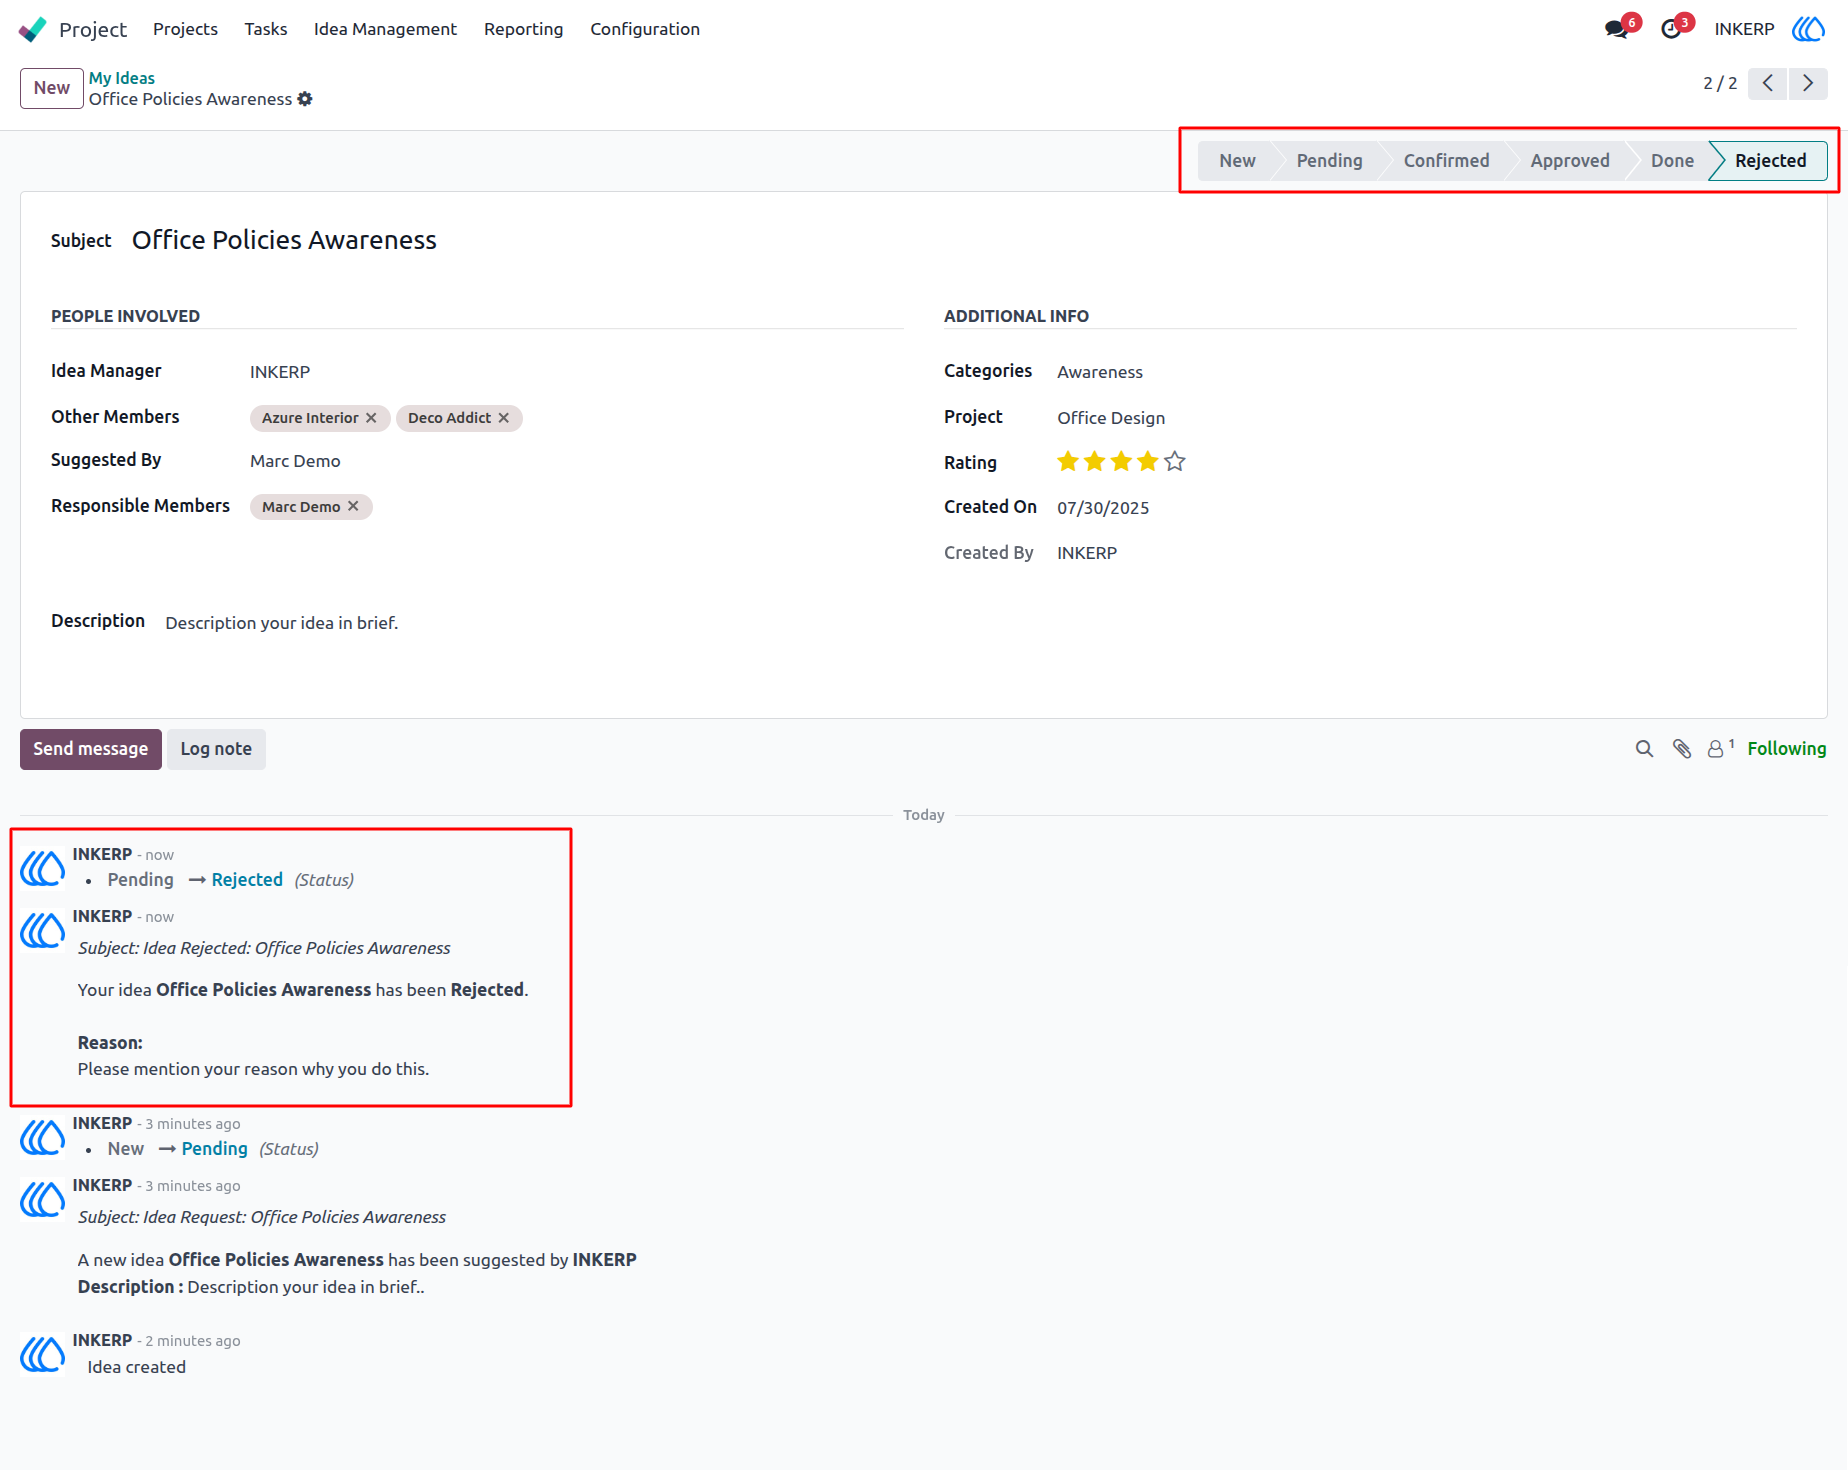This screenshot has width=1848, height=1471.
Task: Open the Projects menu
Action: (x=185, y=29)
